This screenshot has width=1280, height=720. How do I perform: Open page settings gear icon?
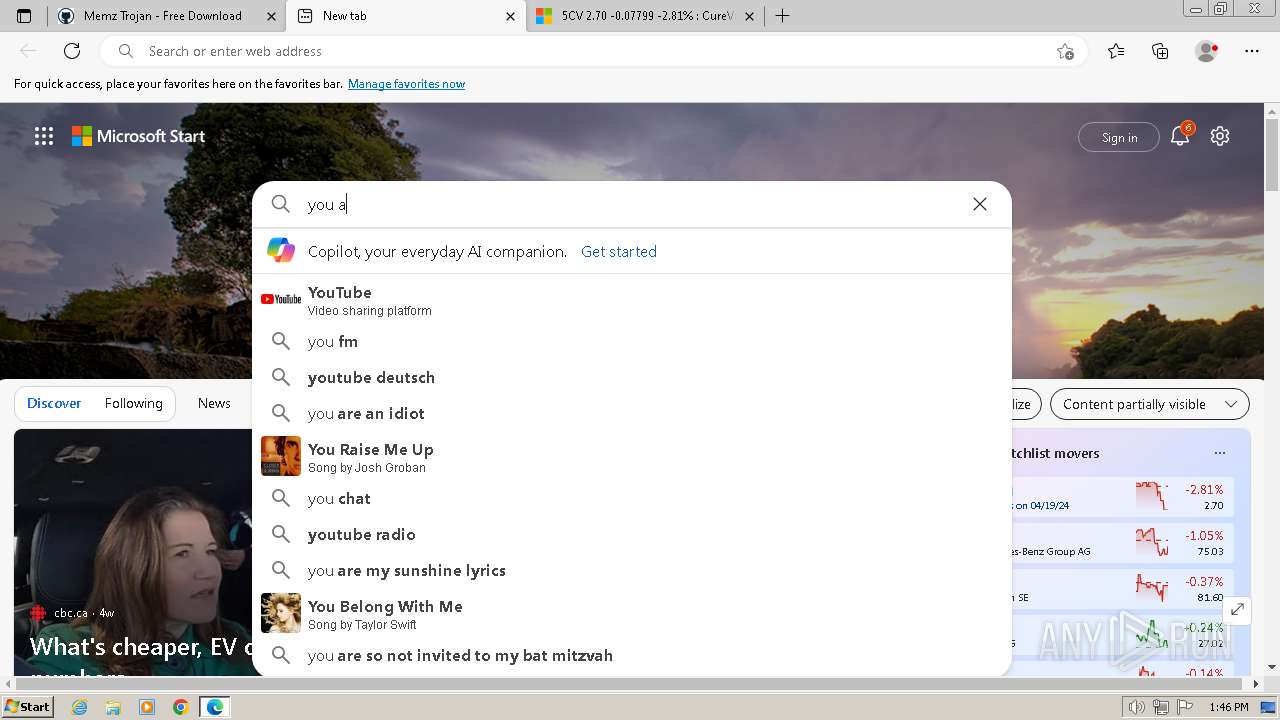(1220, 136)
